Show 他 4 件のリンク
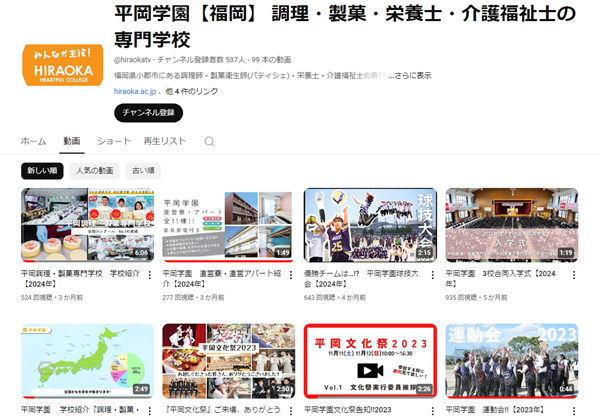 [192, 91]
